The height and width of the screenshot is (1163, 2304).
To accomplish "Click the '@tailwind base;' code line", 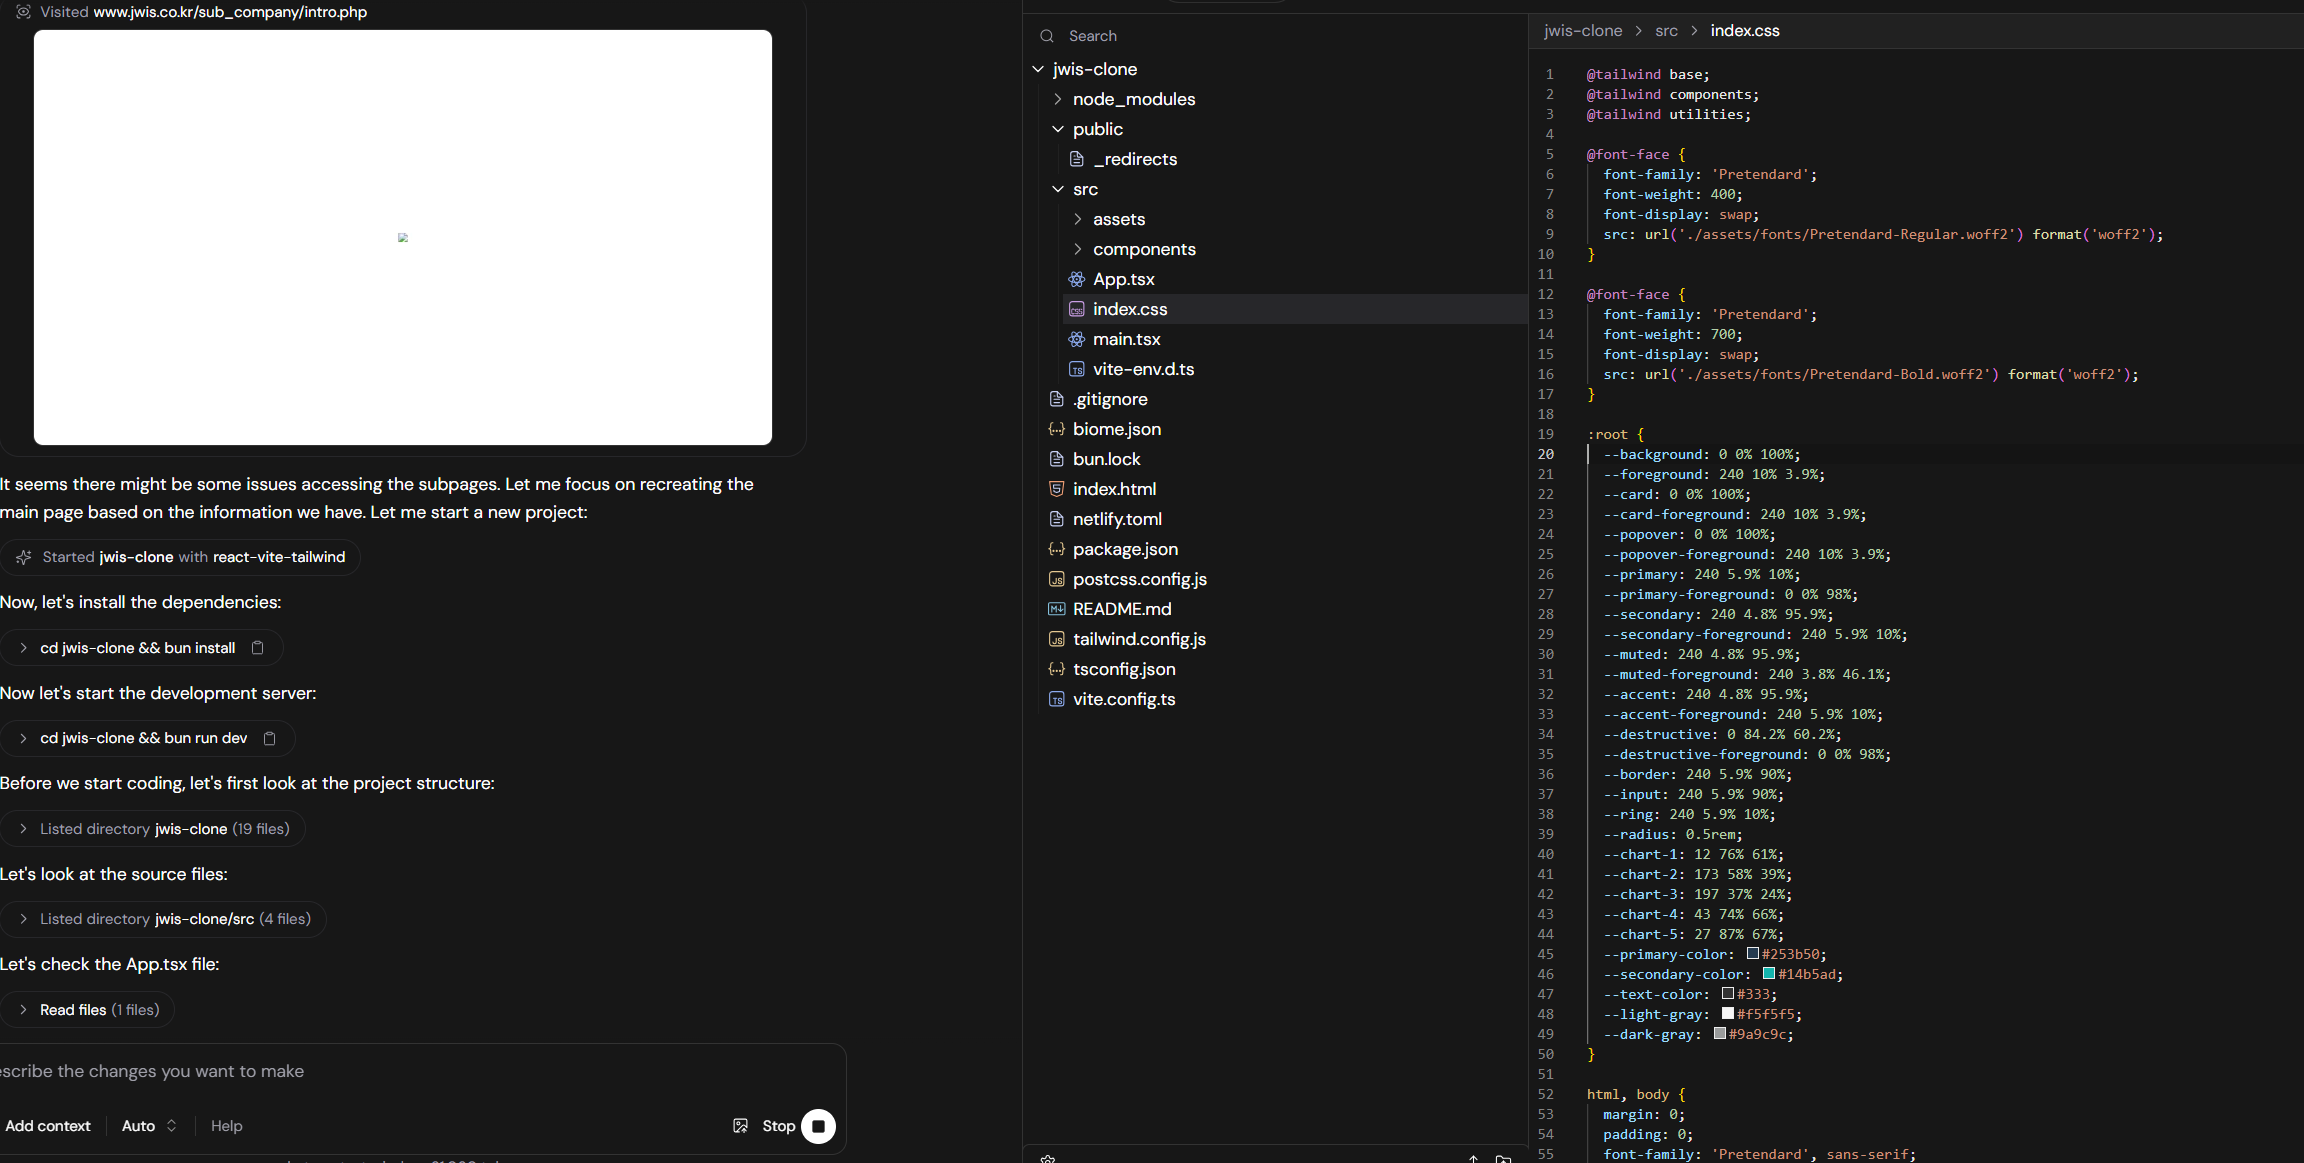I will [x=1648, y=74].
